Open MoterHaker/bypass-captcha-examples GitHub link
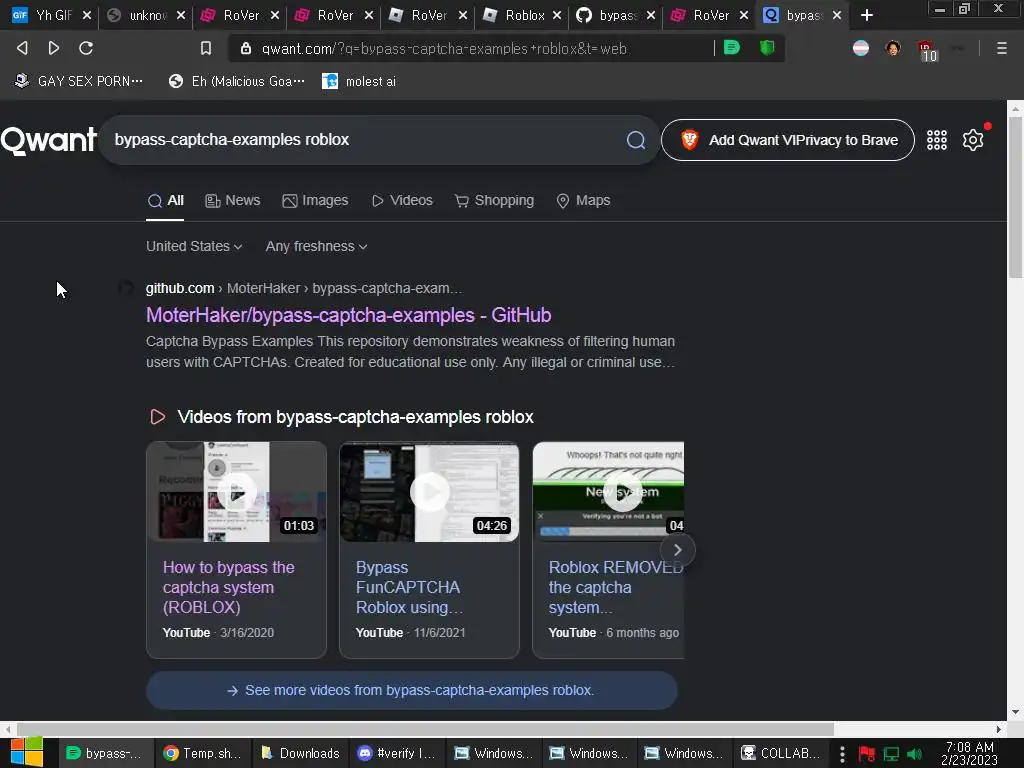The width and height of the screenshot is (1024, 768). tap(348, 315)
